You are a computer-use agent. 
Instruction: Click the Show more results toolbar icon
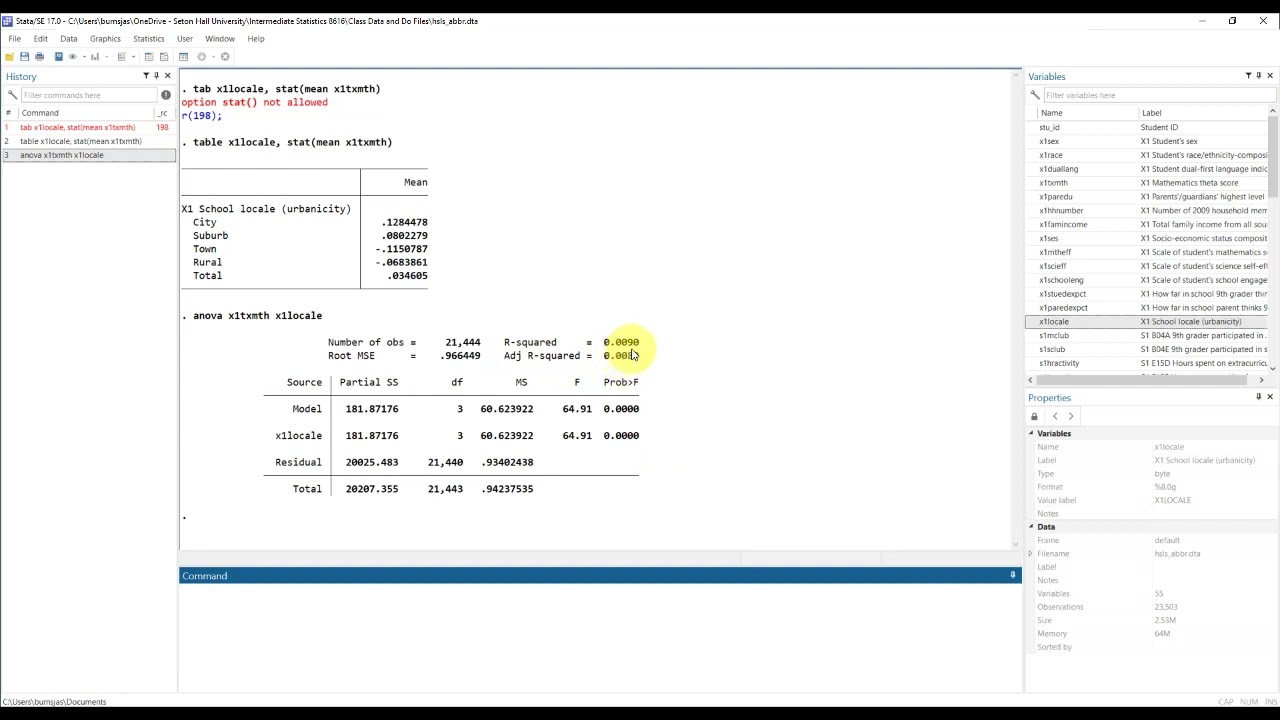(201, 56)
